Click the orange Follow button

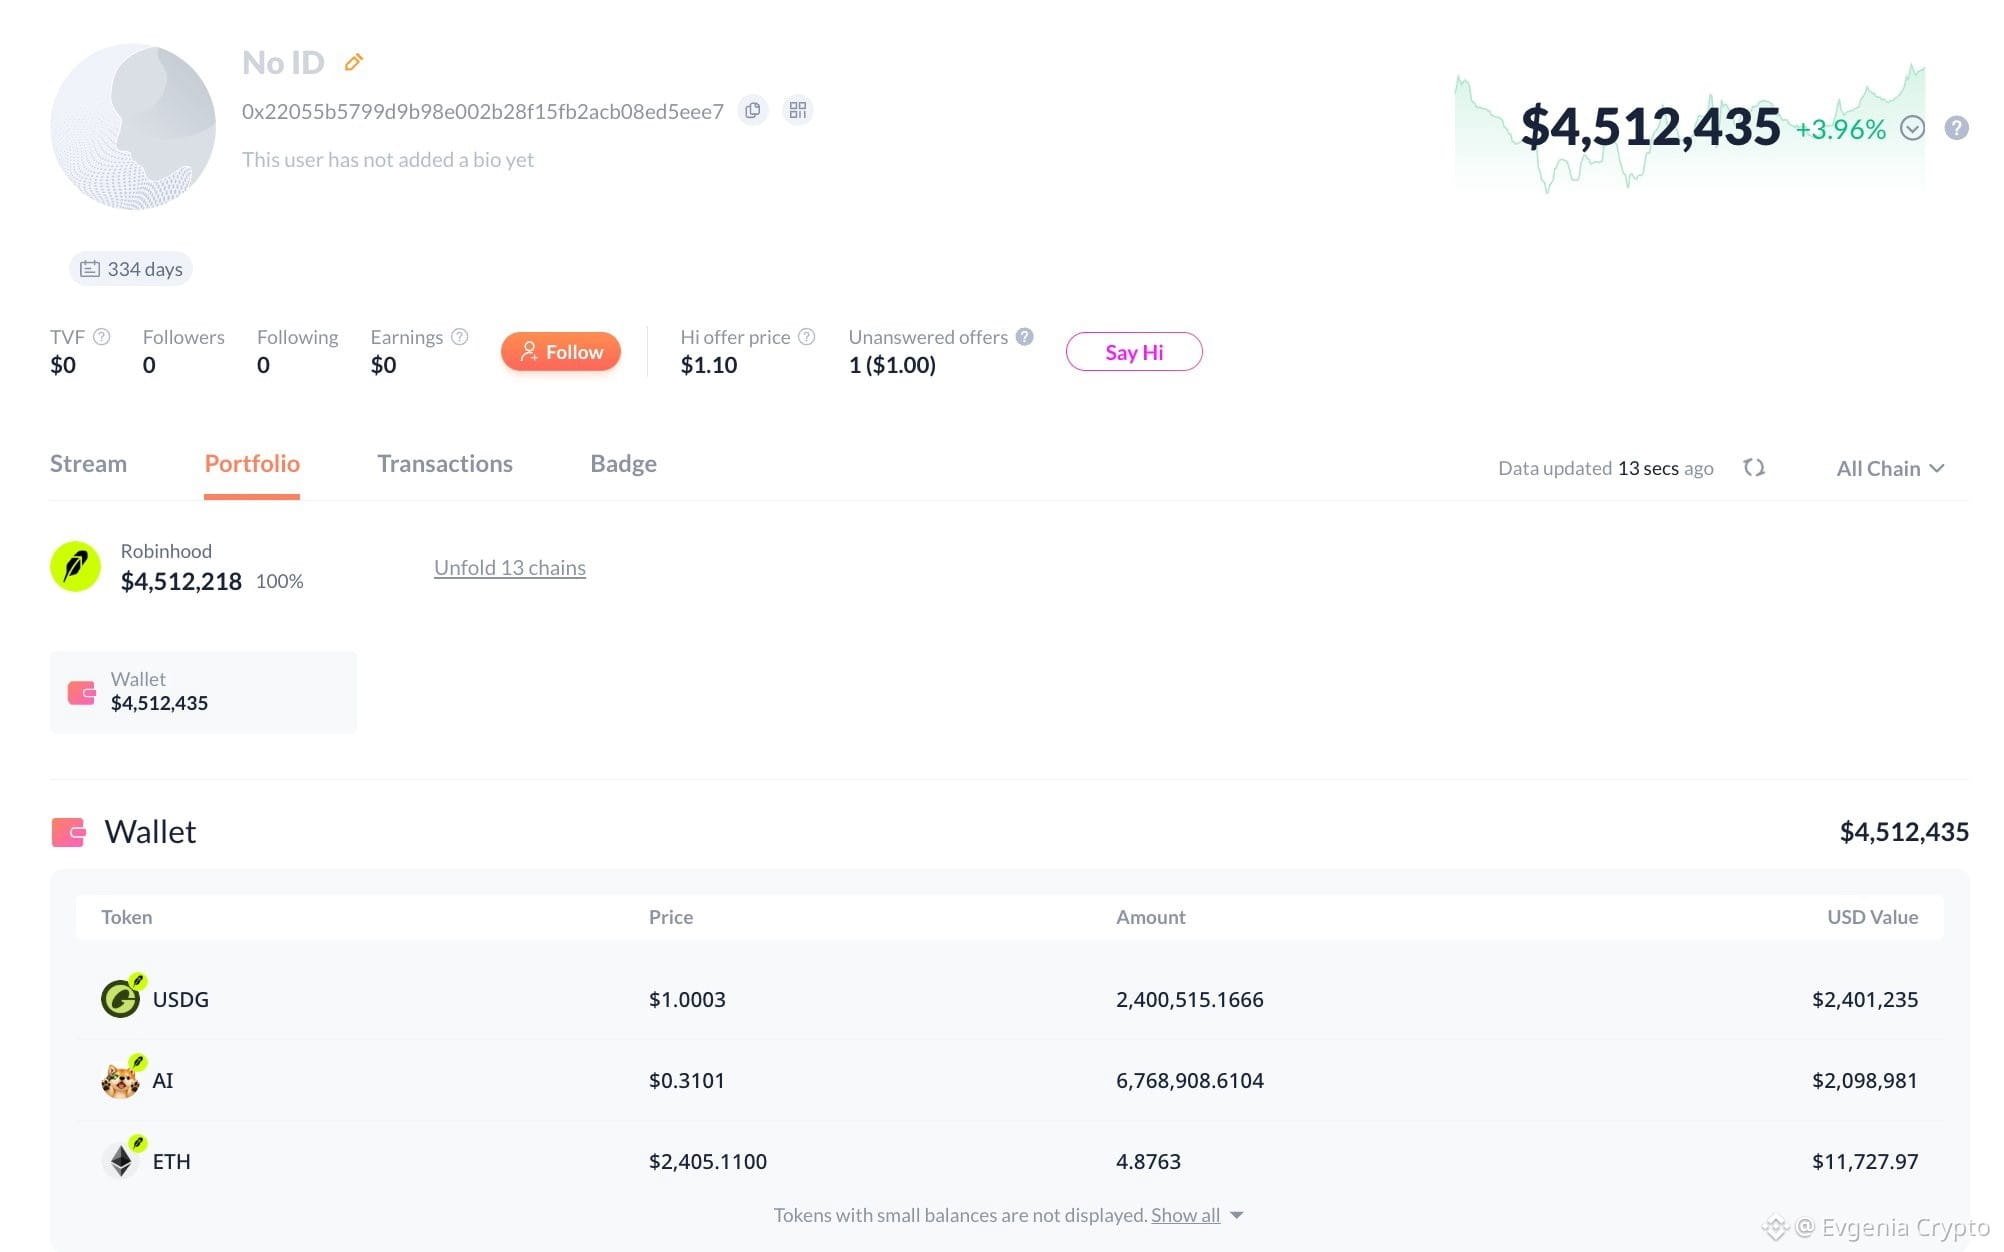click(561, 351)
